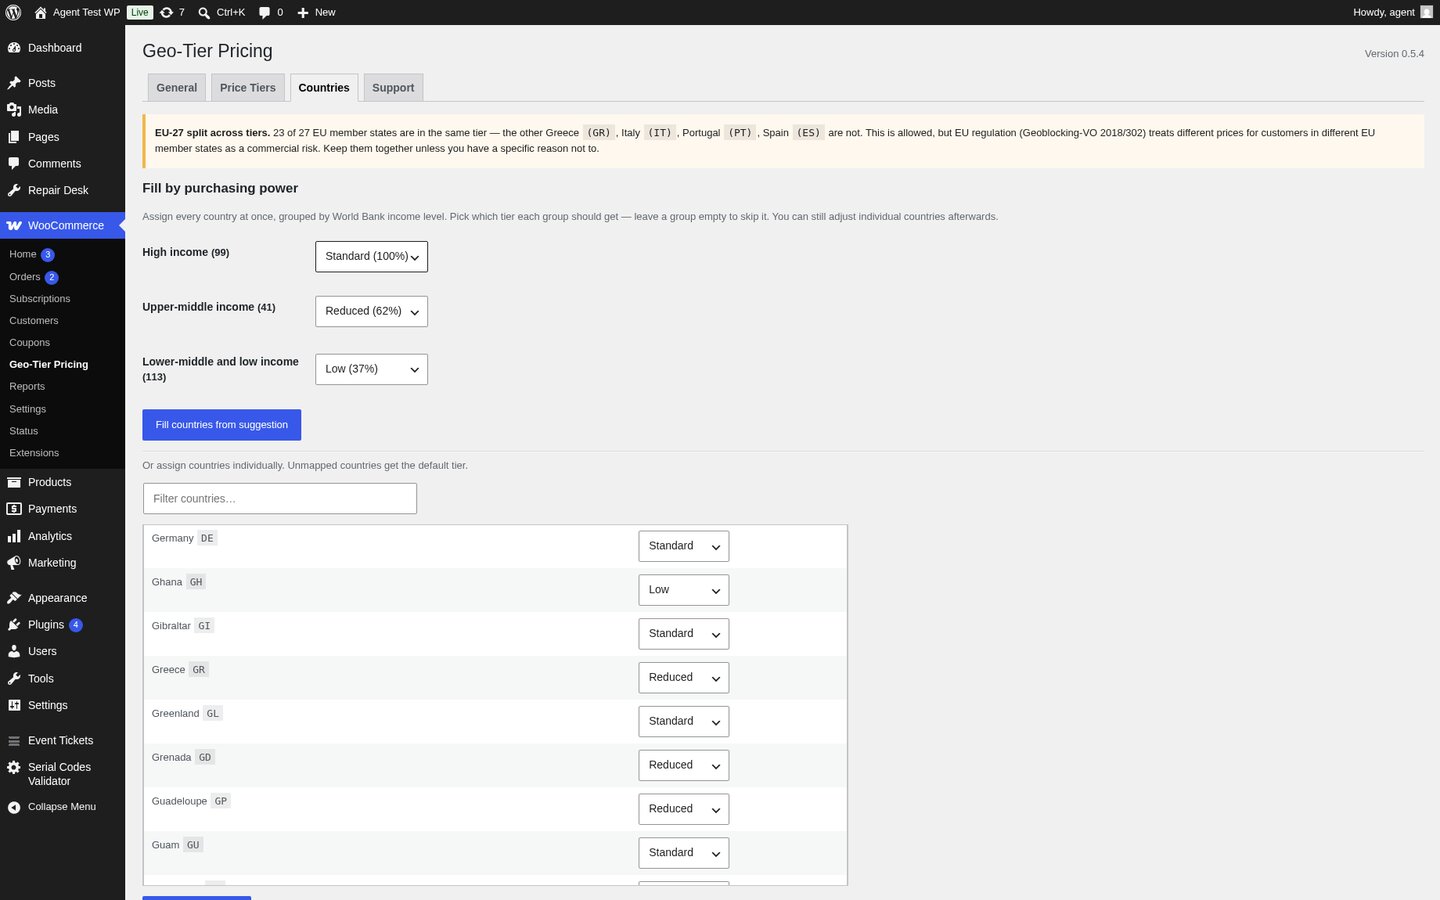Click the Version 0.5.4 text

[1394, 54]
